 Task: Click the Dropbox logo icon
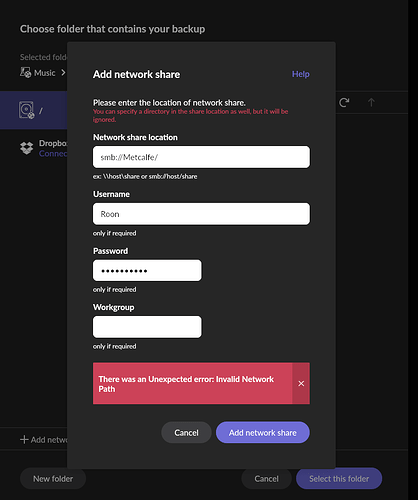(x=27, y=148)
